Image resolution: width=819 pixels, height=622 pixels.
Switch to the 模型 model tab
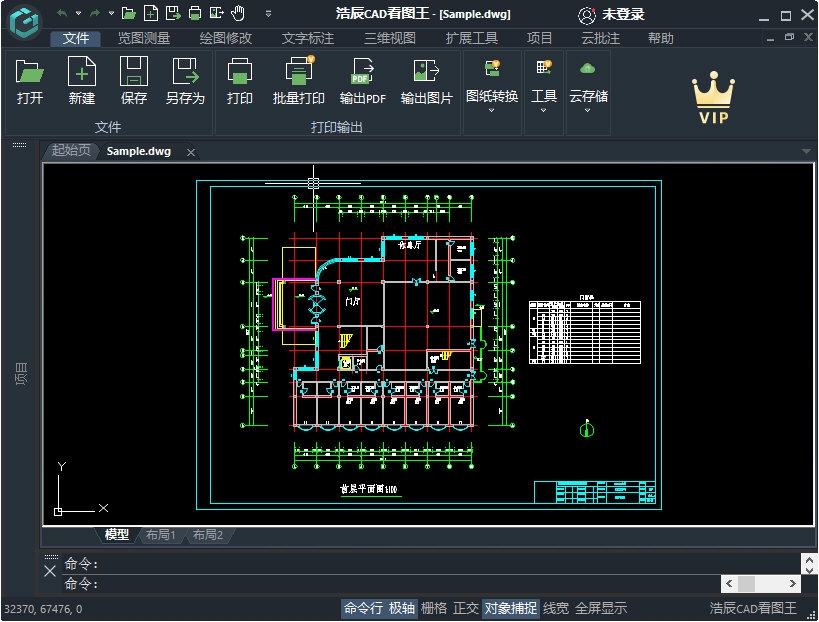(x=116, y=534)
